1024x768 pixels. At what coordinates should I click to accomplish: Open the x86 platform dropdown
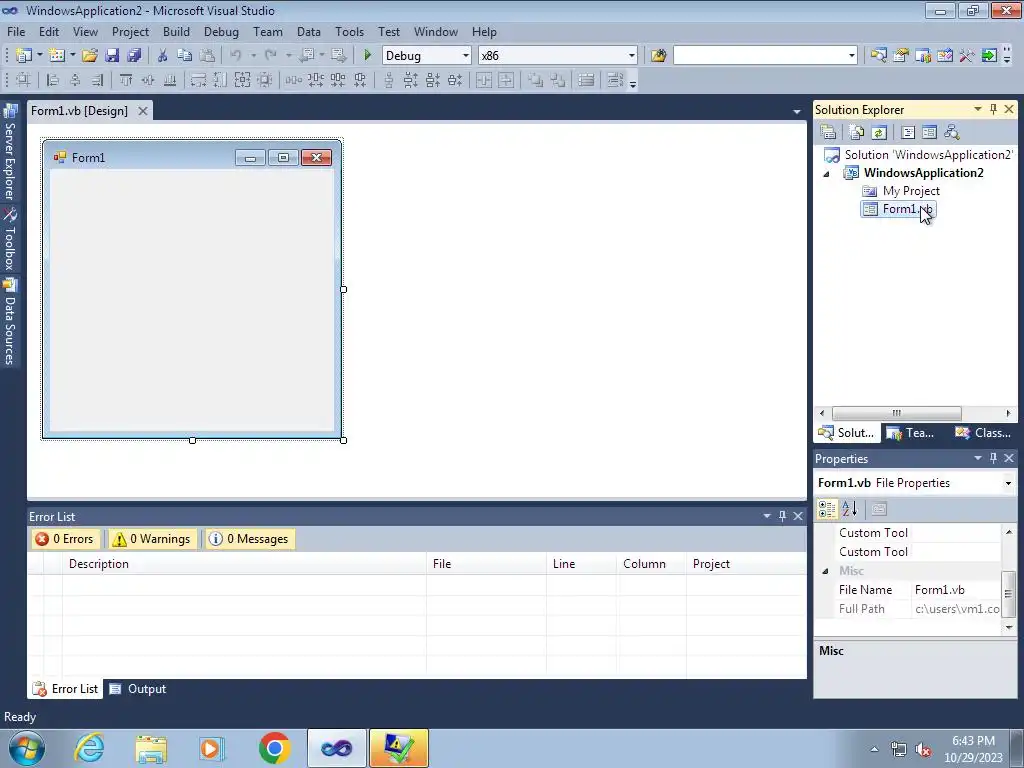point(632,56)
